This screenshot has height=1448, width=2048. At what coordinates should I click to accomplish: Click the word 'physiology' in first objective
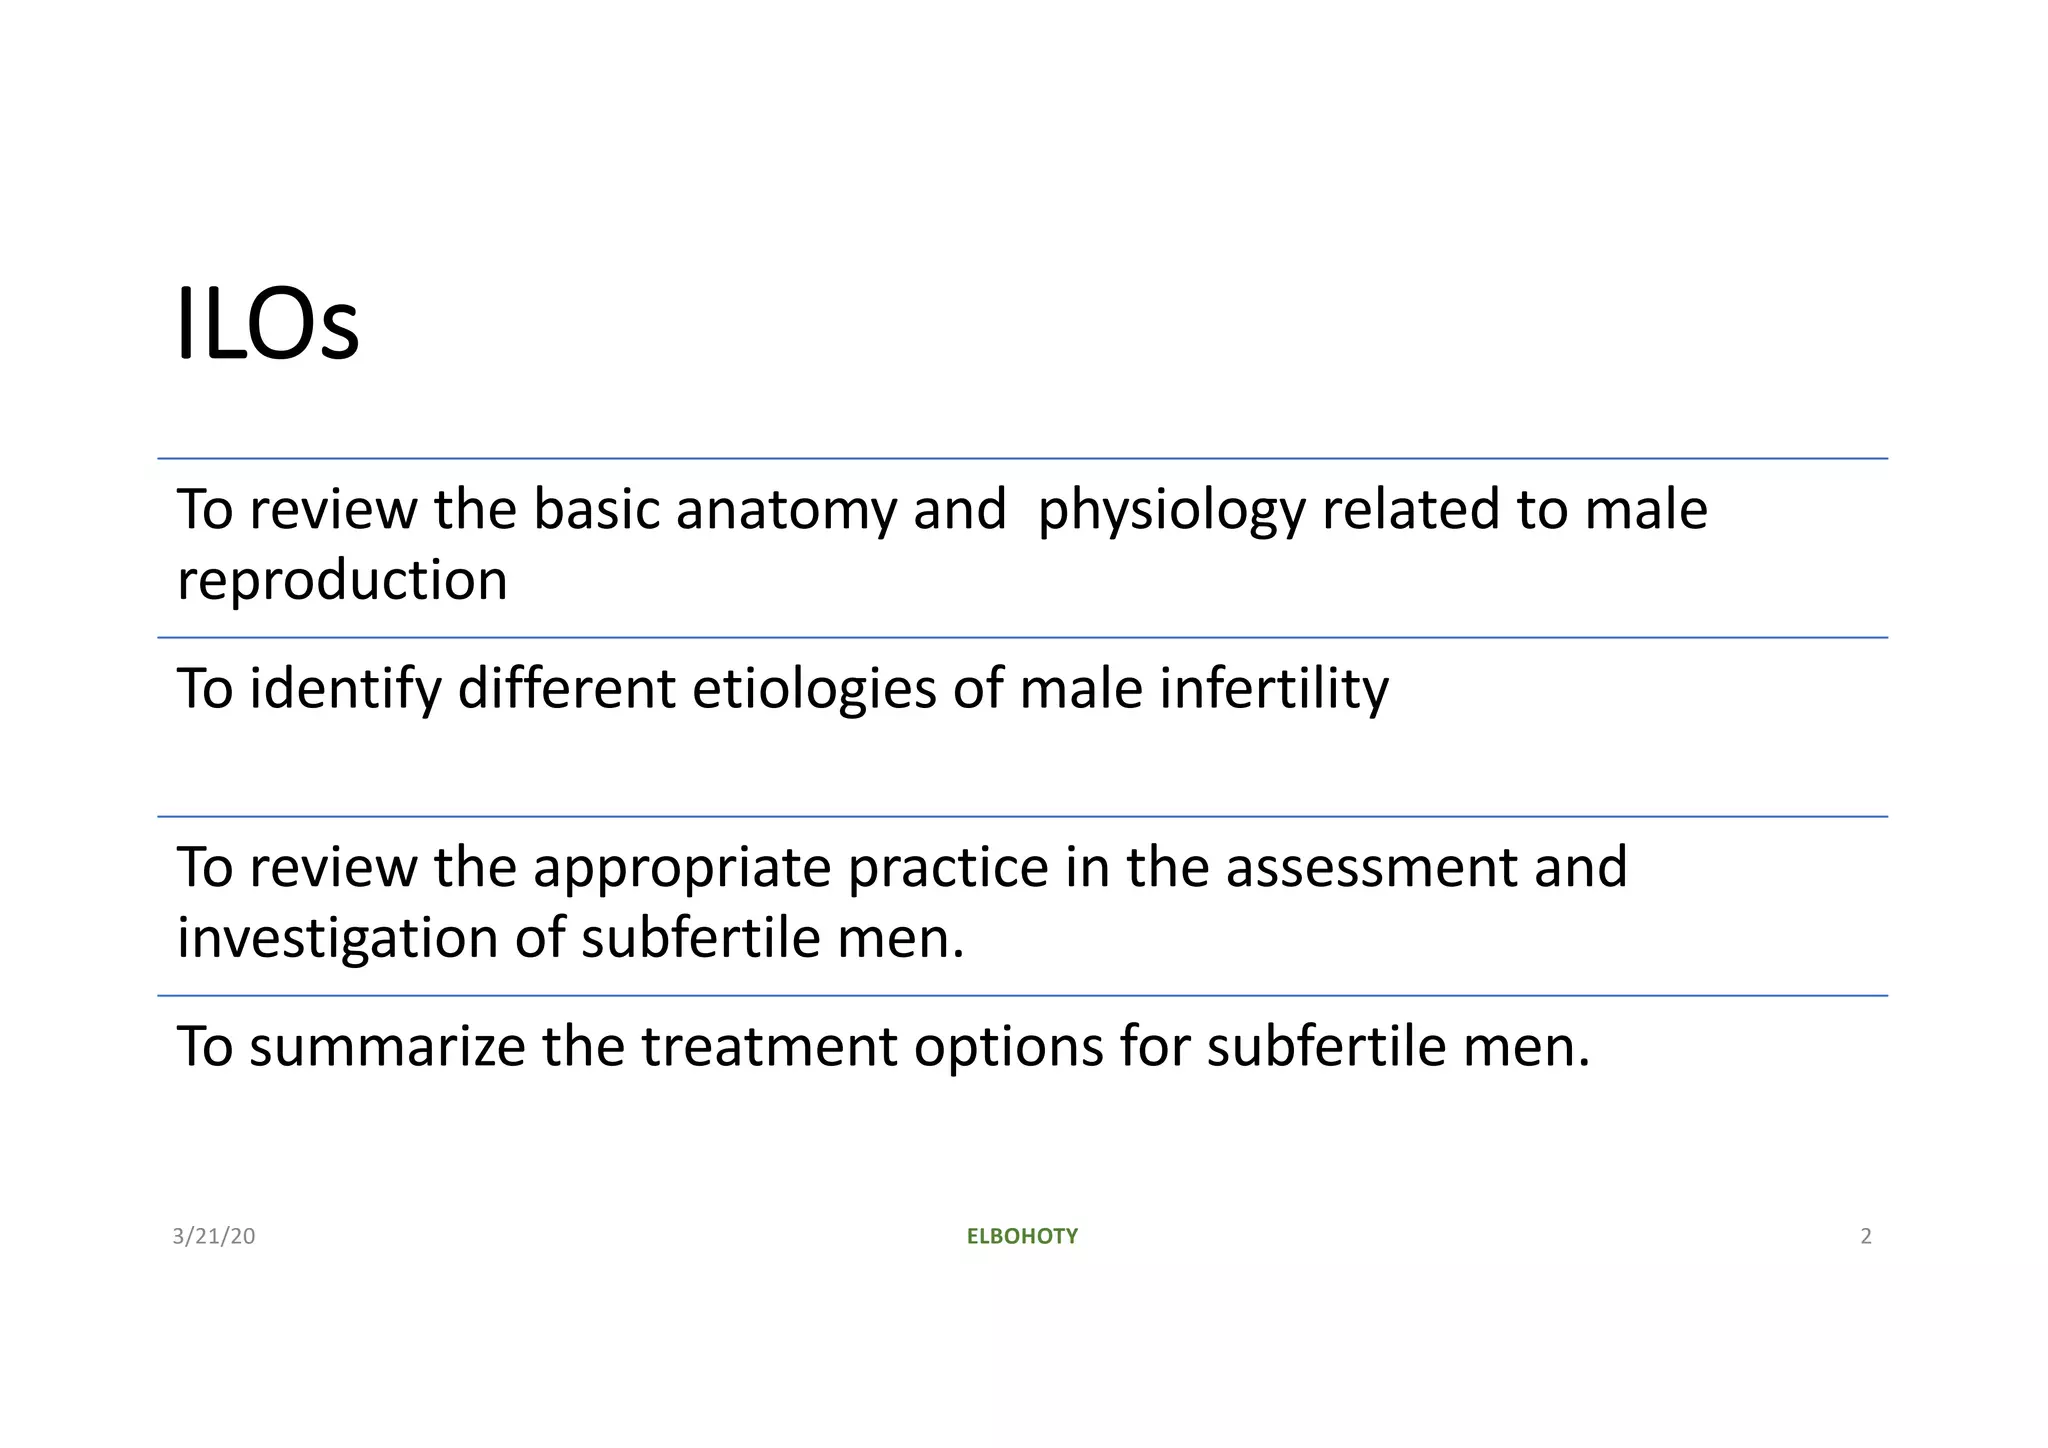click(1171, 510)
